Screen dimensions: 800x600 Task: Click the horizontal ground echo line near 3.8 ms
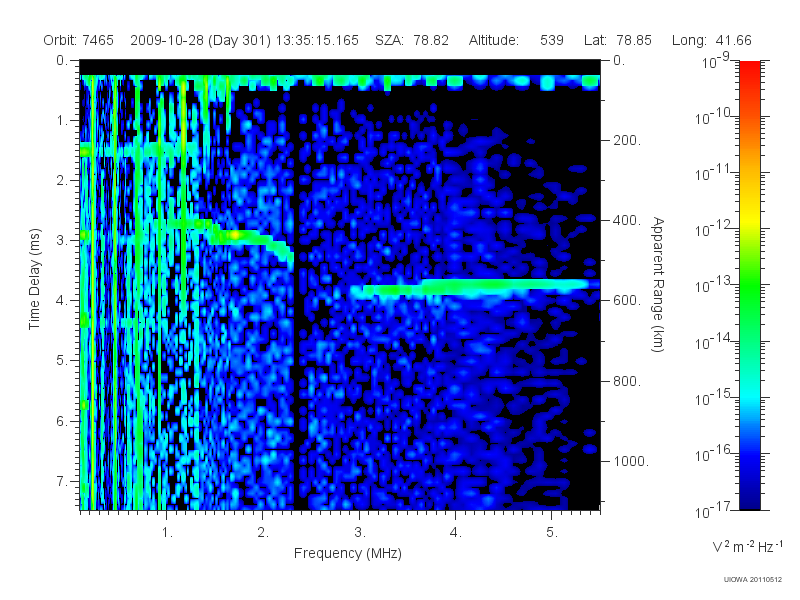474,288
